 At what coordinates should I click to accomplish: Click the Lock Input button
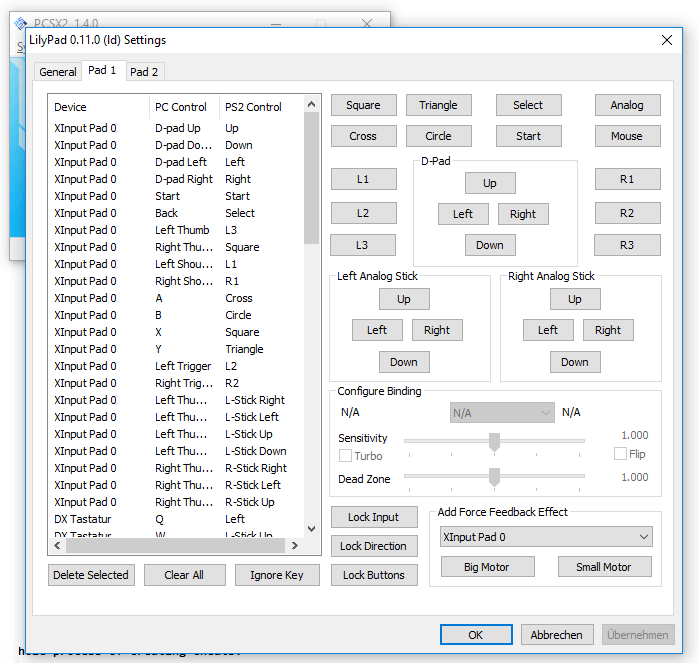(374, 517)
